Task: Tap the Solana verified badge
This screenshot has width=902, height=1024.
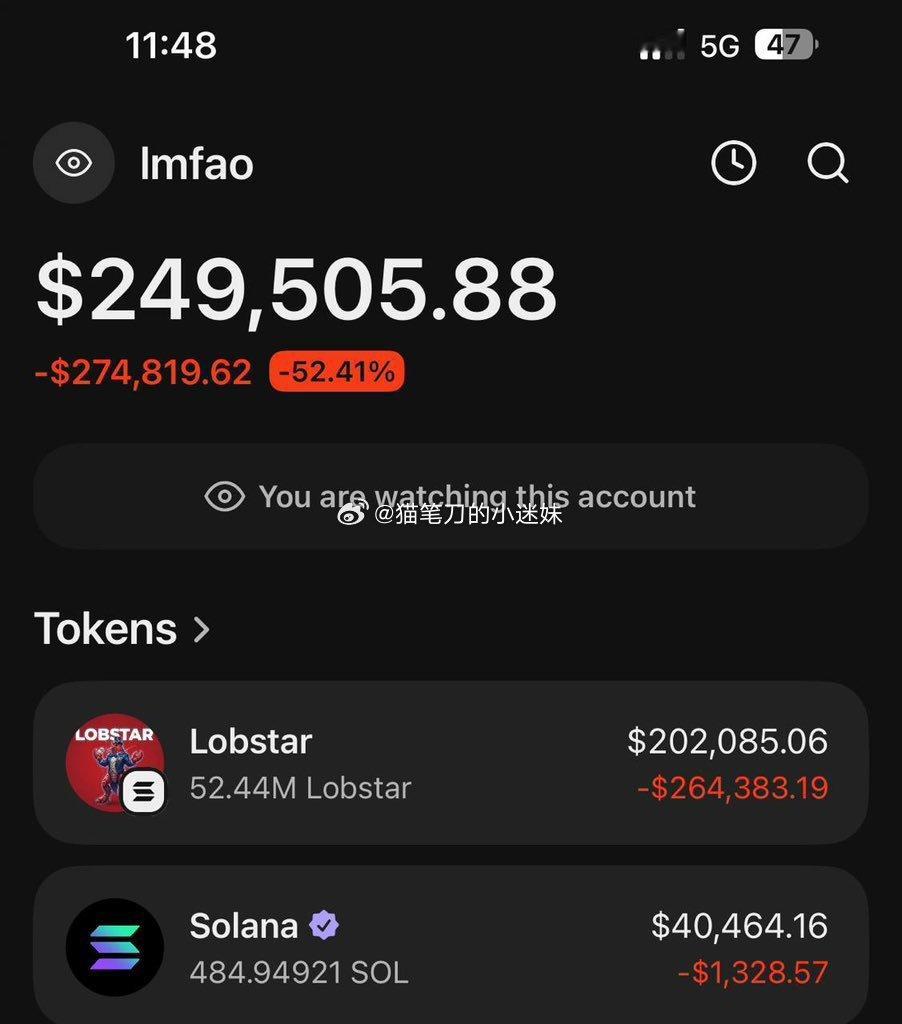Action: pos(323,926)
